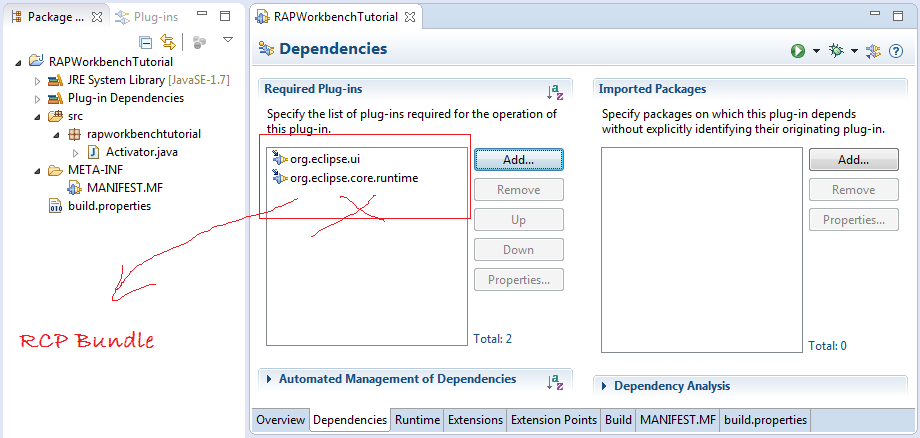Click Properties in Imported Packages
Viewport: 920px width, 438px height.
point(854,220)
